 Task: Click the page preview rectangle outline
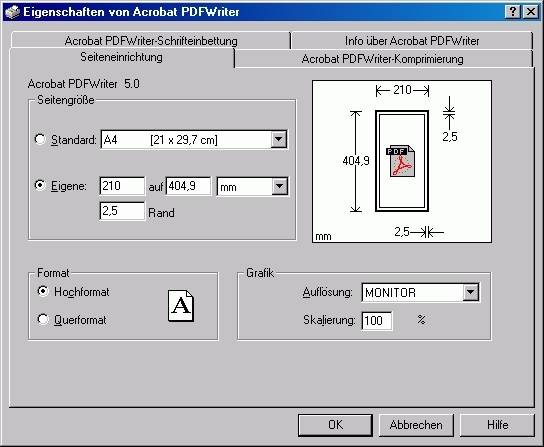coord(402,161)
